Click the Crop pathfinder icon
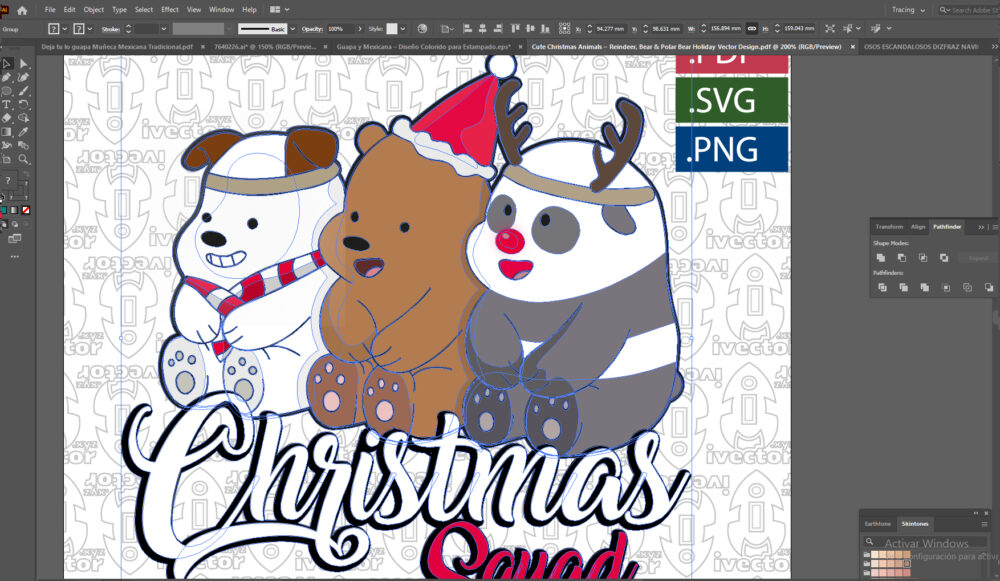Screen dimensions: 1000x581 tap(946, 288)
